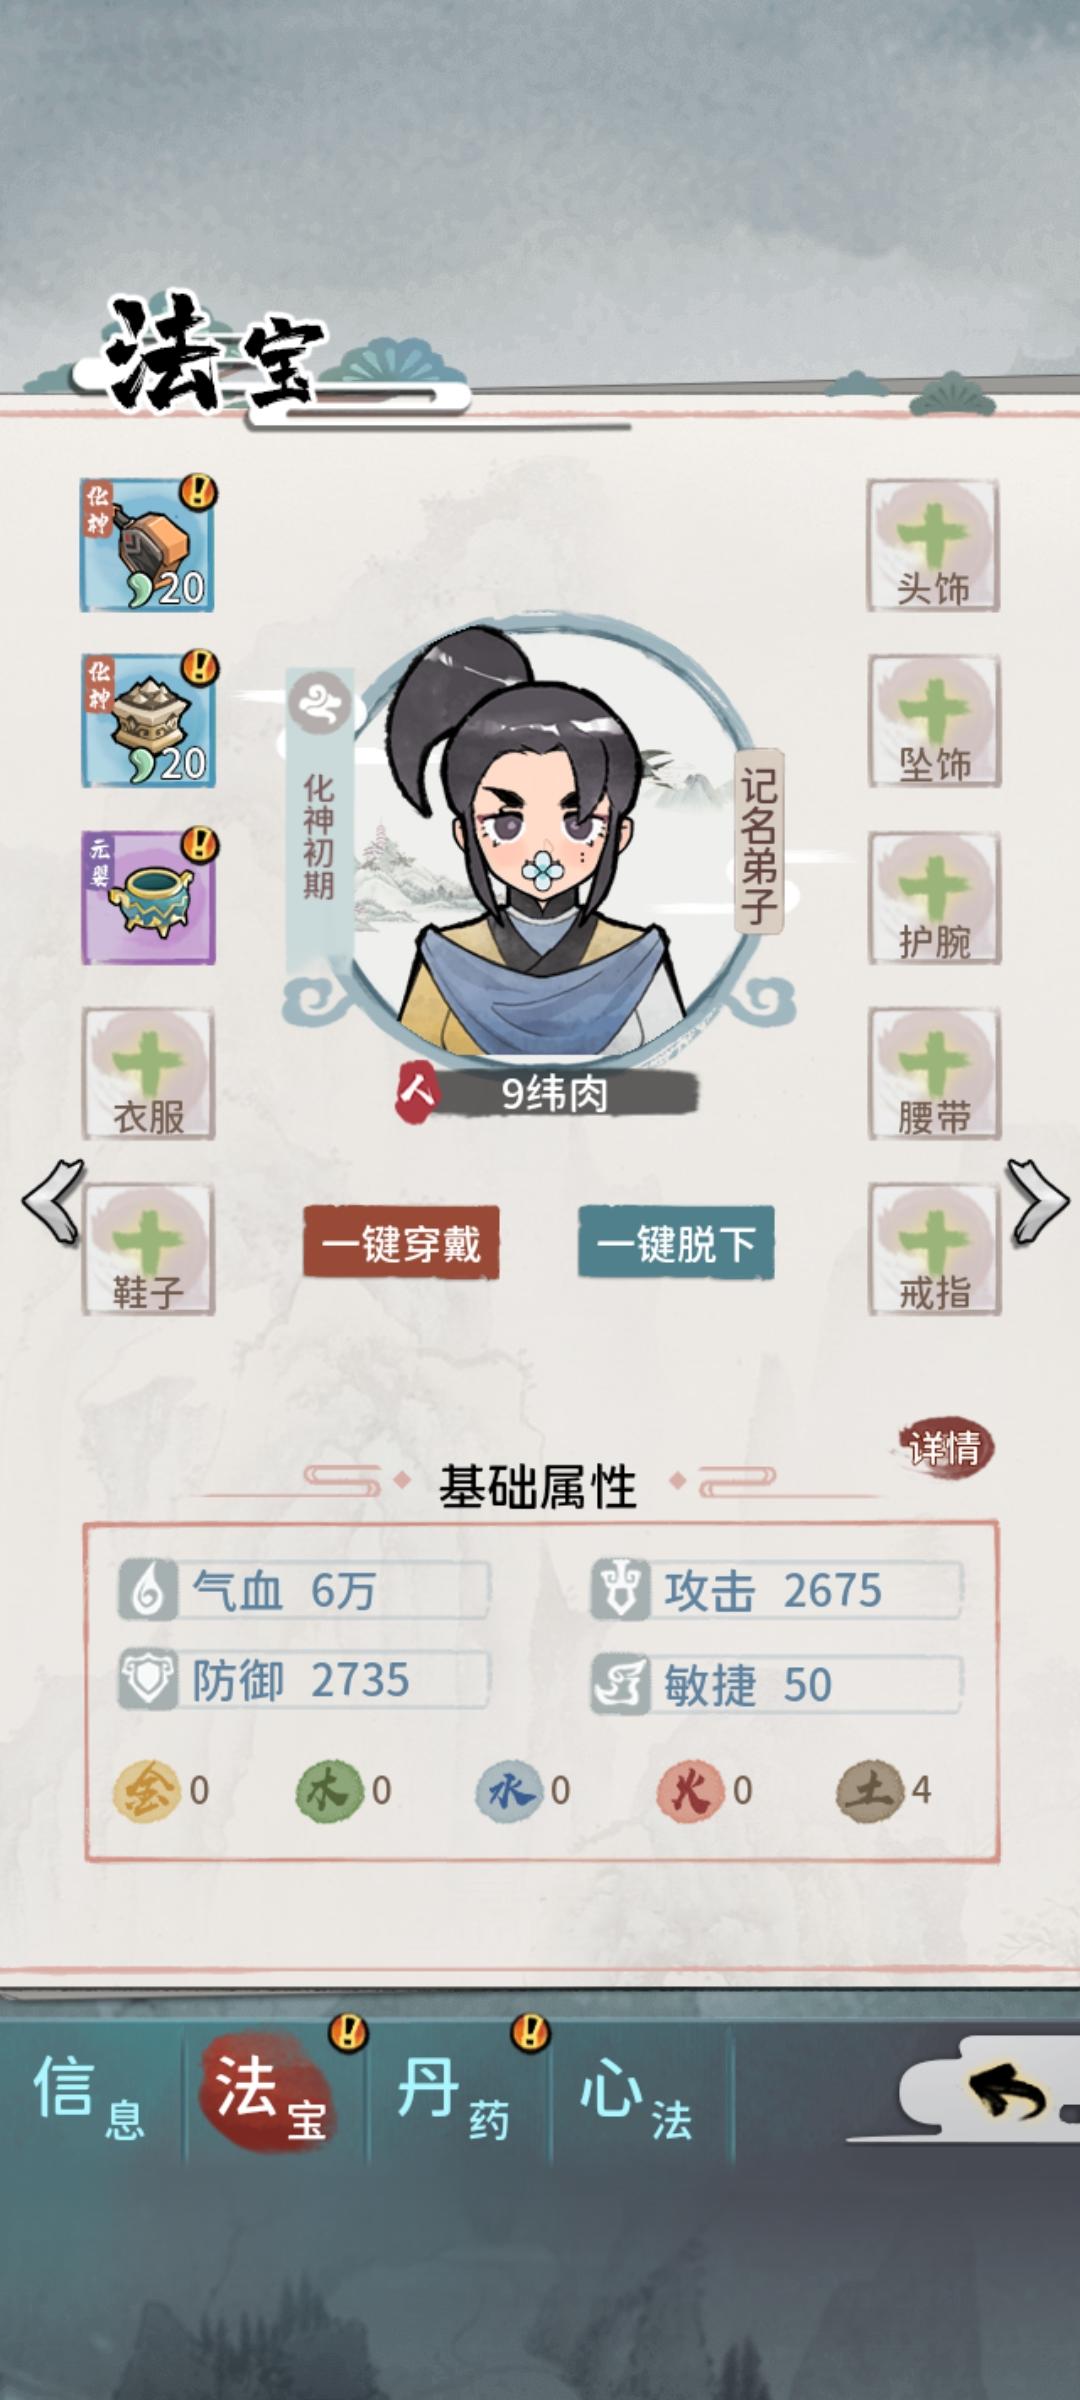Go to previous character with left arrow
The height and width of the screenshot is (2400, 1080).
[x=53, y=1202]
